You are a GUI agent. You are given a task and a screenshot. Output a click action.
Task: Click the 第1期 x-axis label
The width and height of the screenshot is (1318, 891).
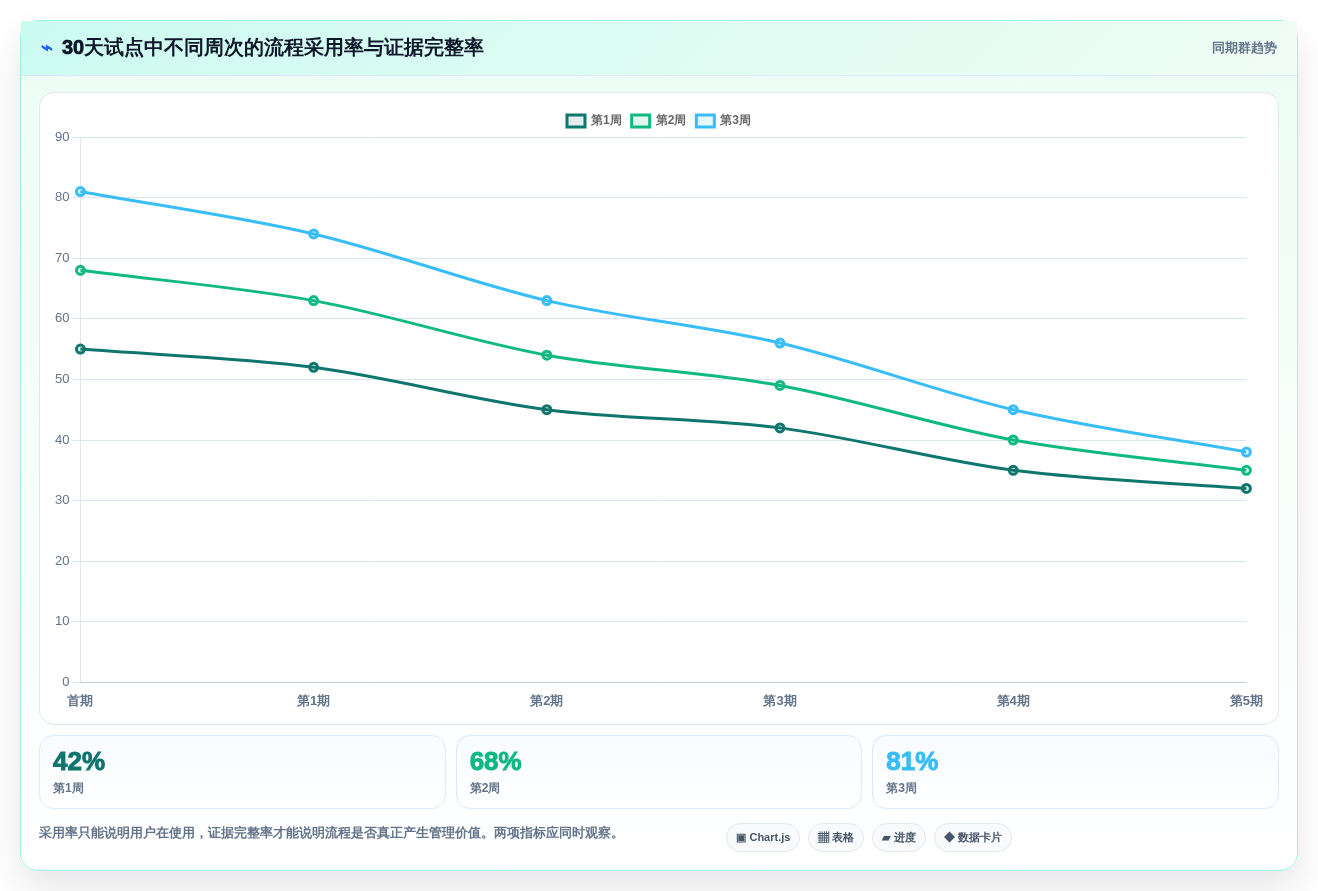click(x=313, y=701)
